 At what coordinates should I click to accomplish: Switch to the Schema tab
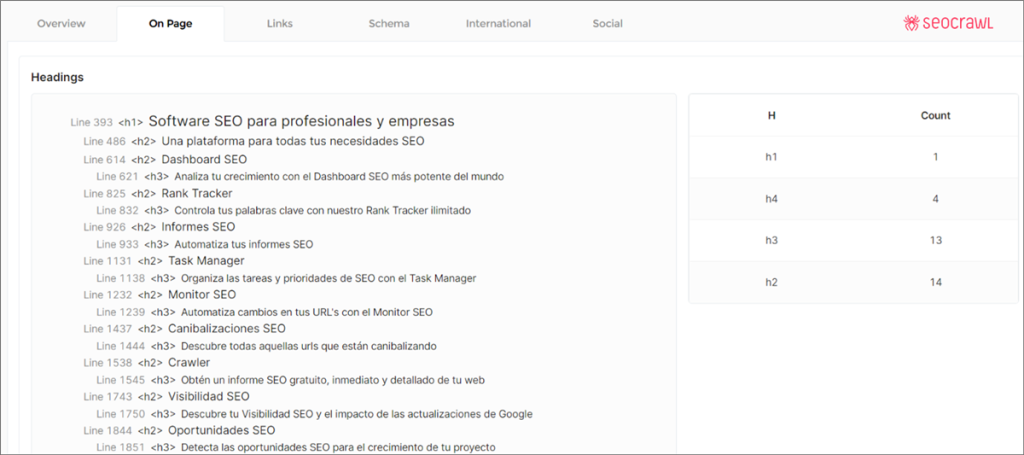[389, 24]
